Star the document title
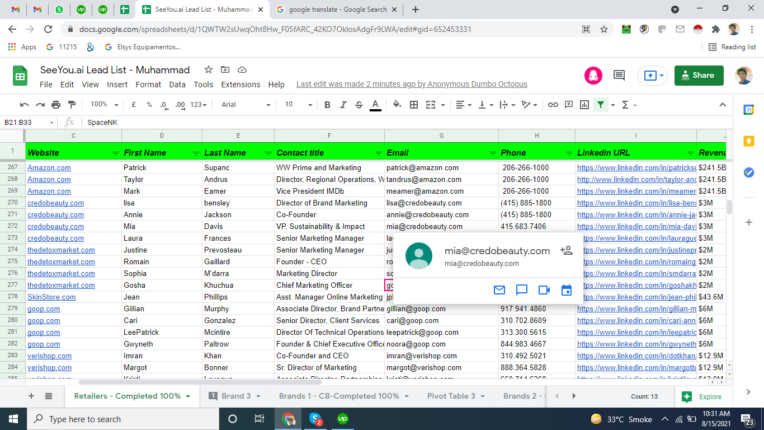Image resolution: width=764 pixels, height=430 pixels. [x=209, y=70]
